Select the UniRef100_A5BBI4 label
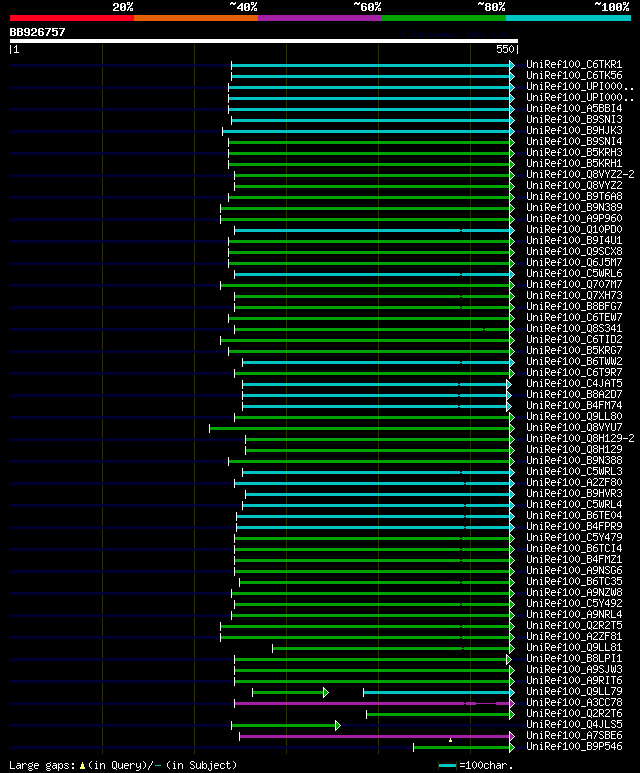 (574, 108)
